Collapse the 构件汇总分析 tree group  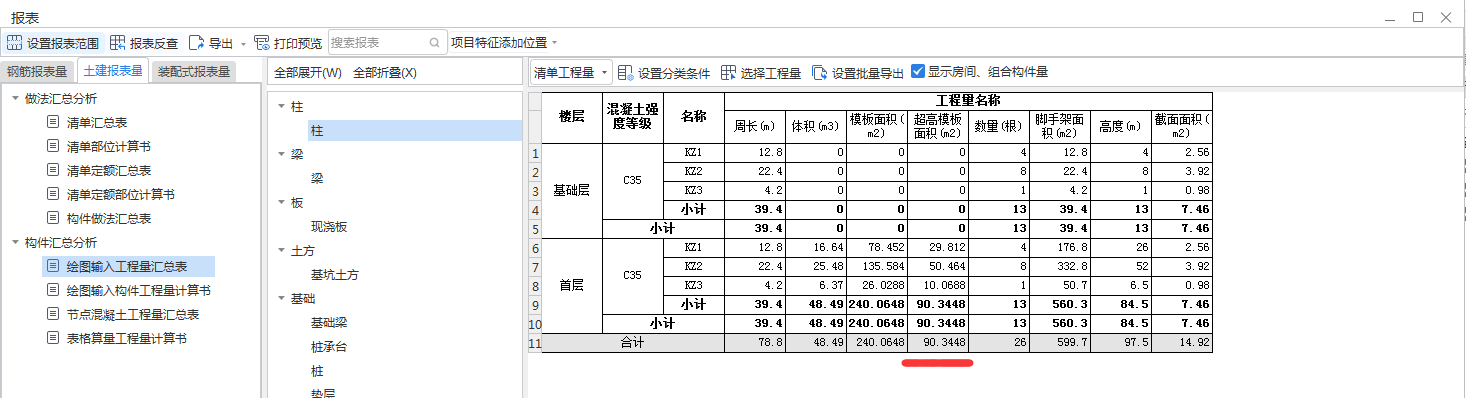click(15, 243)
